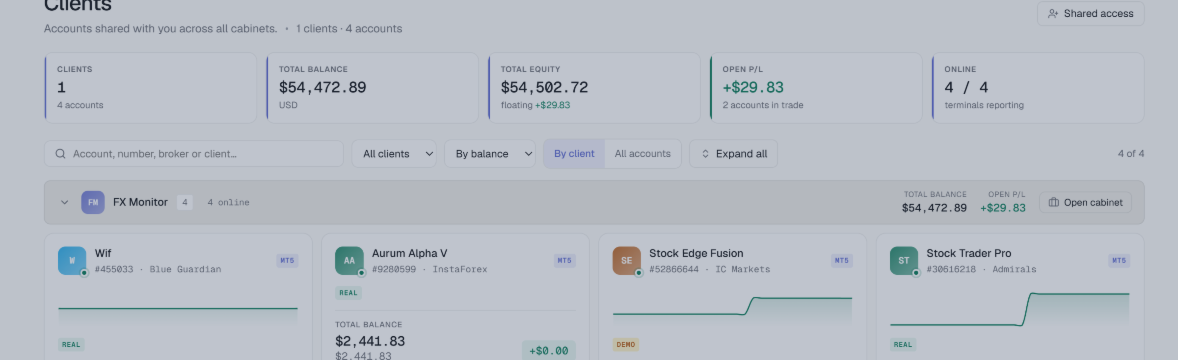Viewport: 1178px width, 360px height.
Task: Click the FX Monitor group name
Action: (x=140, y=202)
